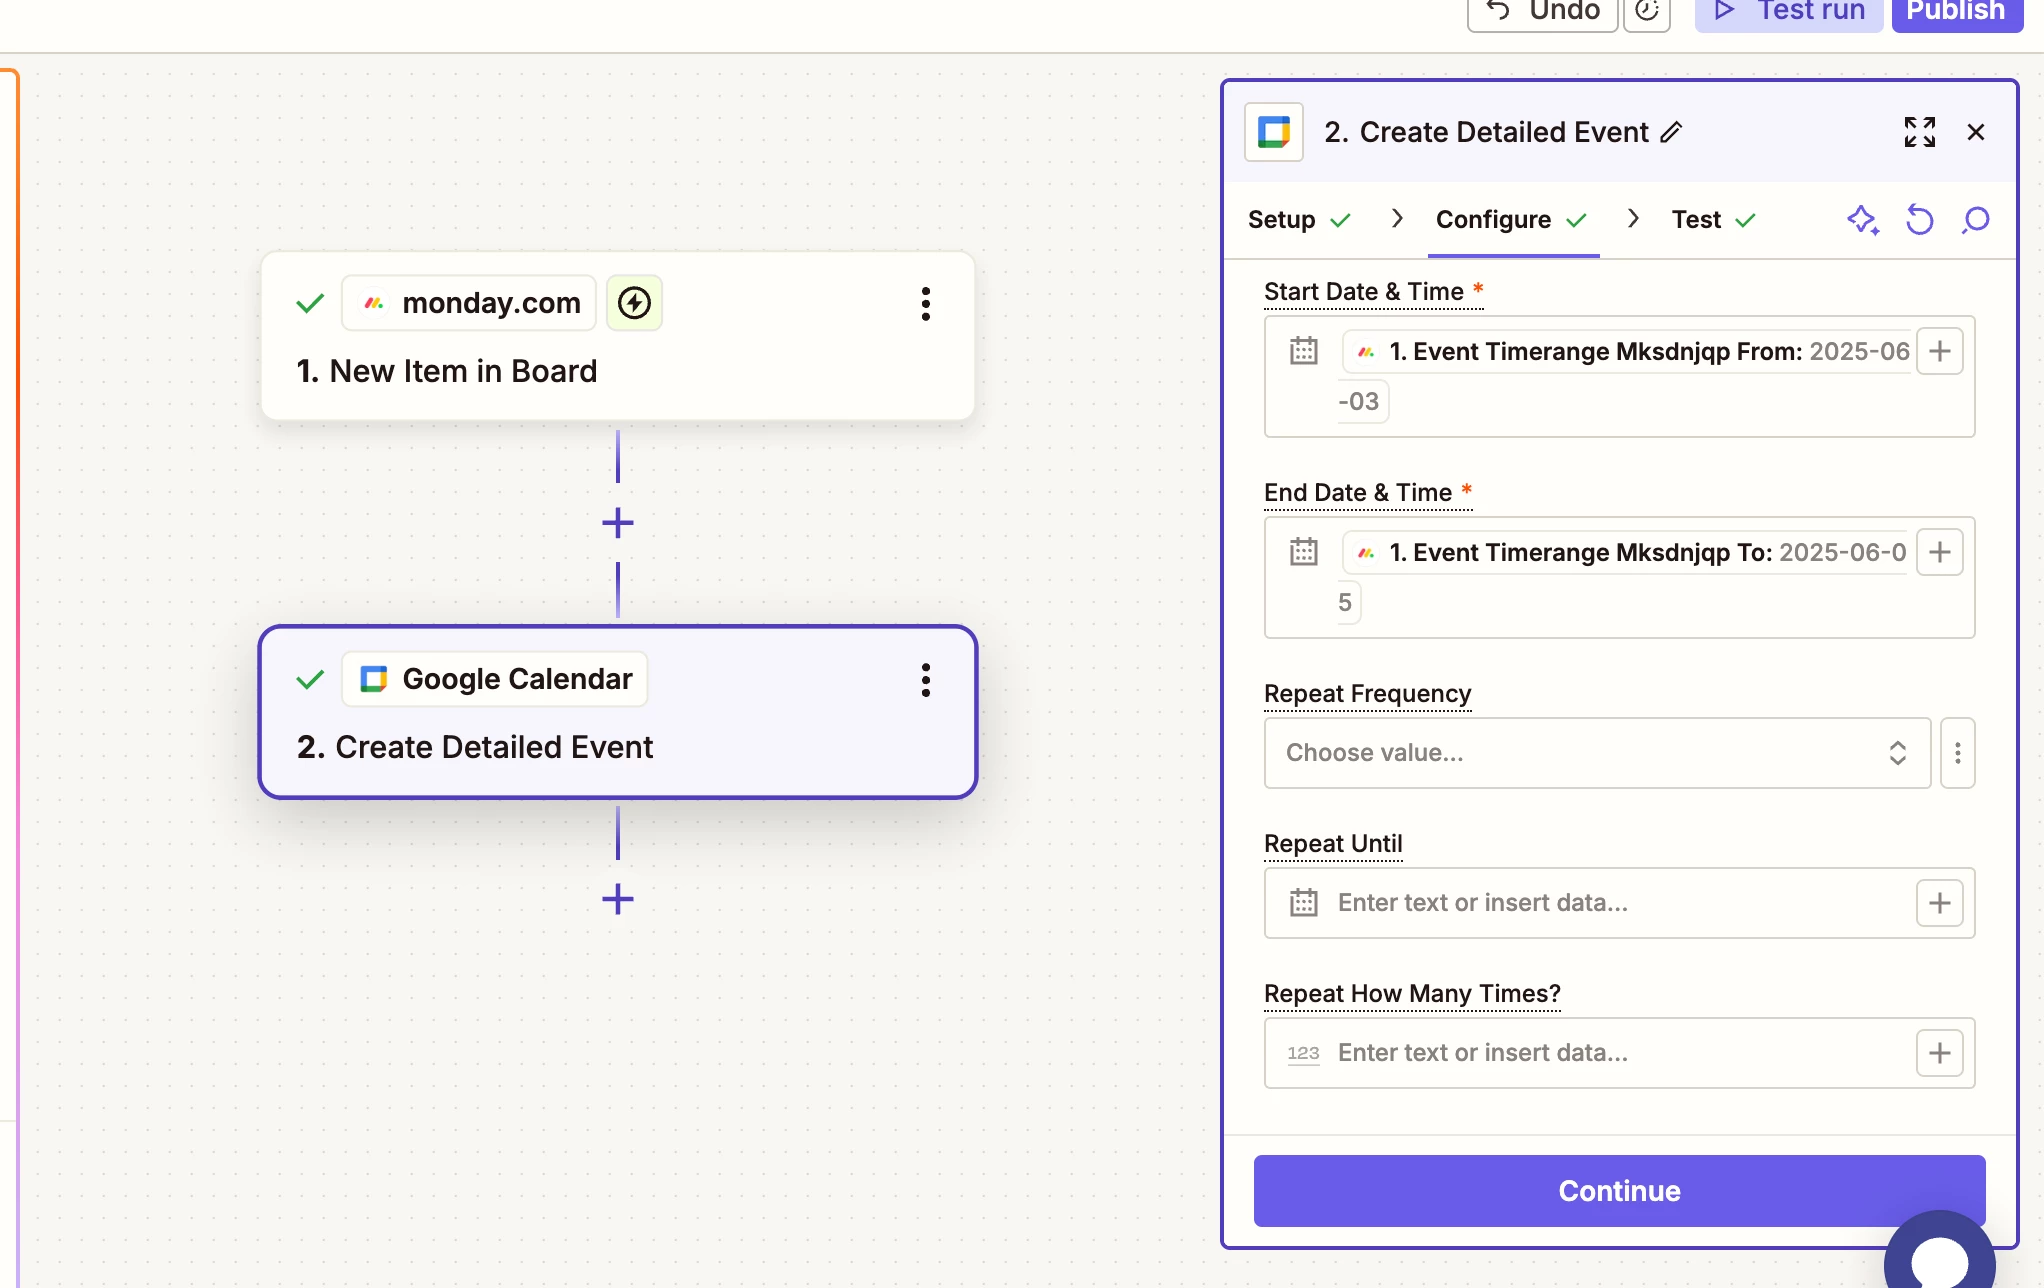Viewport: 2044px width, 1288px height.
Task: Click the End Date & Time field
Action: point(1620,577)
